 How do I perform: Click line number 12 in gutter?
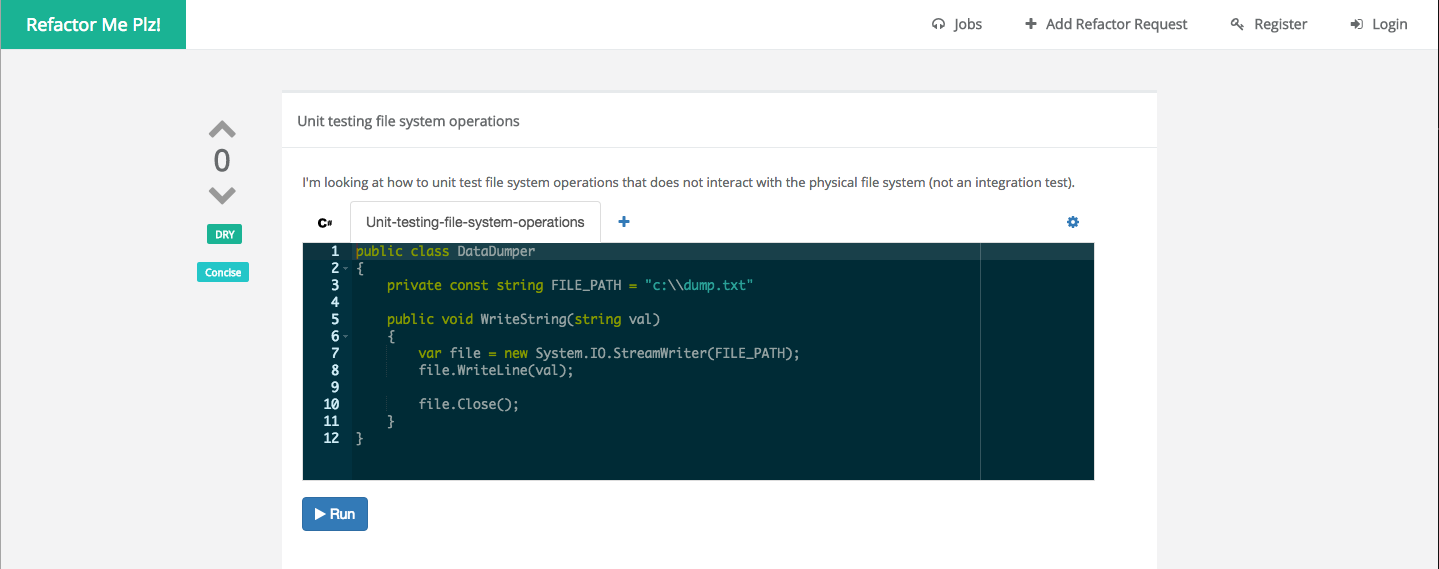click(331, 438)
